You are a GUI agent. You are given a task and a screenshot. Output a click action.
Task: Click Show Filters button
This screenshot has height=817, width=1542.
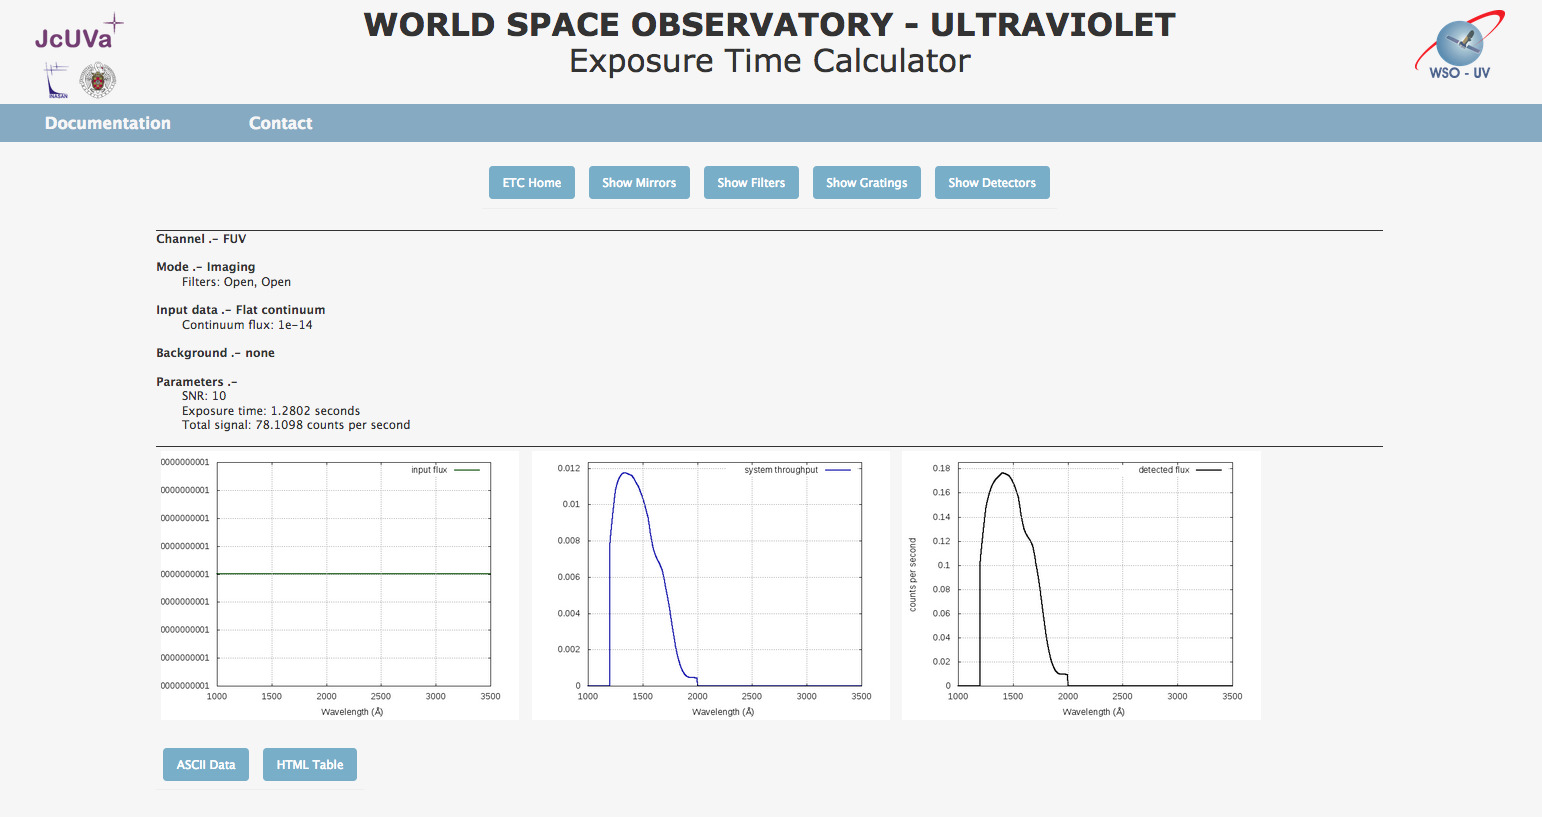click(x=751, y=183)
